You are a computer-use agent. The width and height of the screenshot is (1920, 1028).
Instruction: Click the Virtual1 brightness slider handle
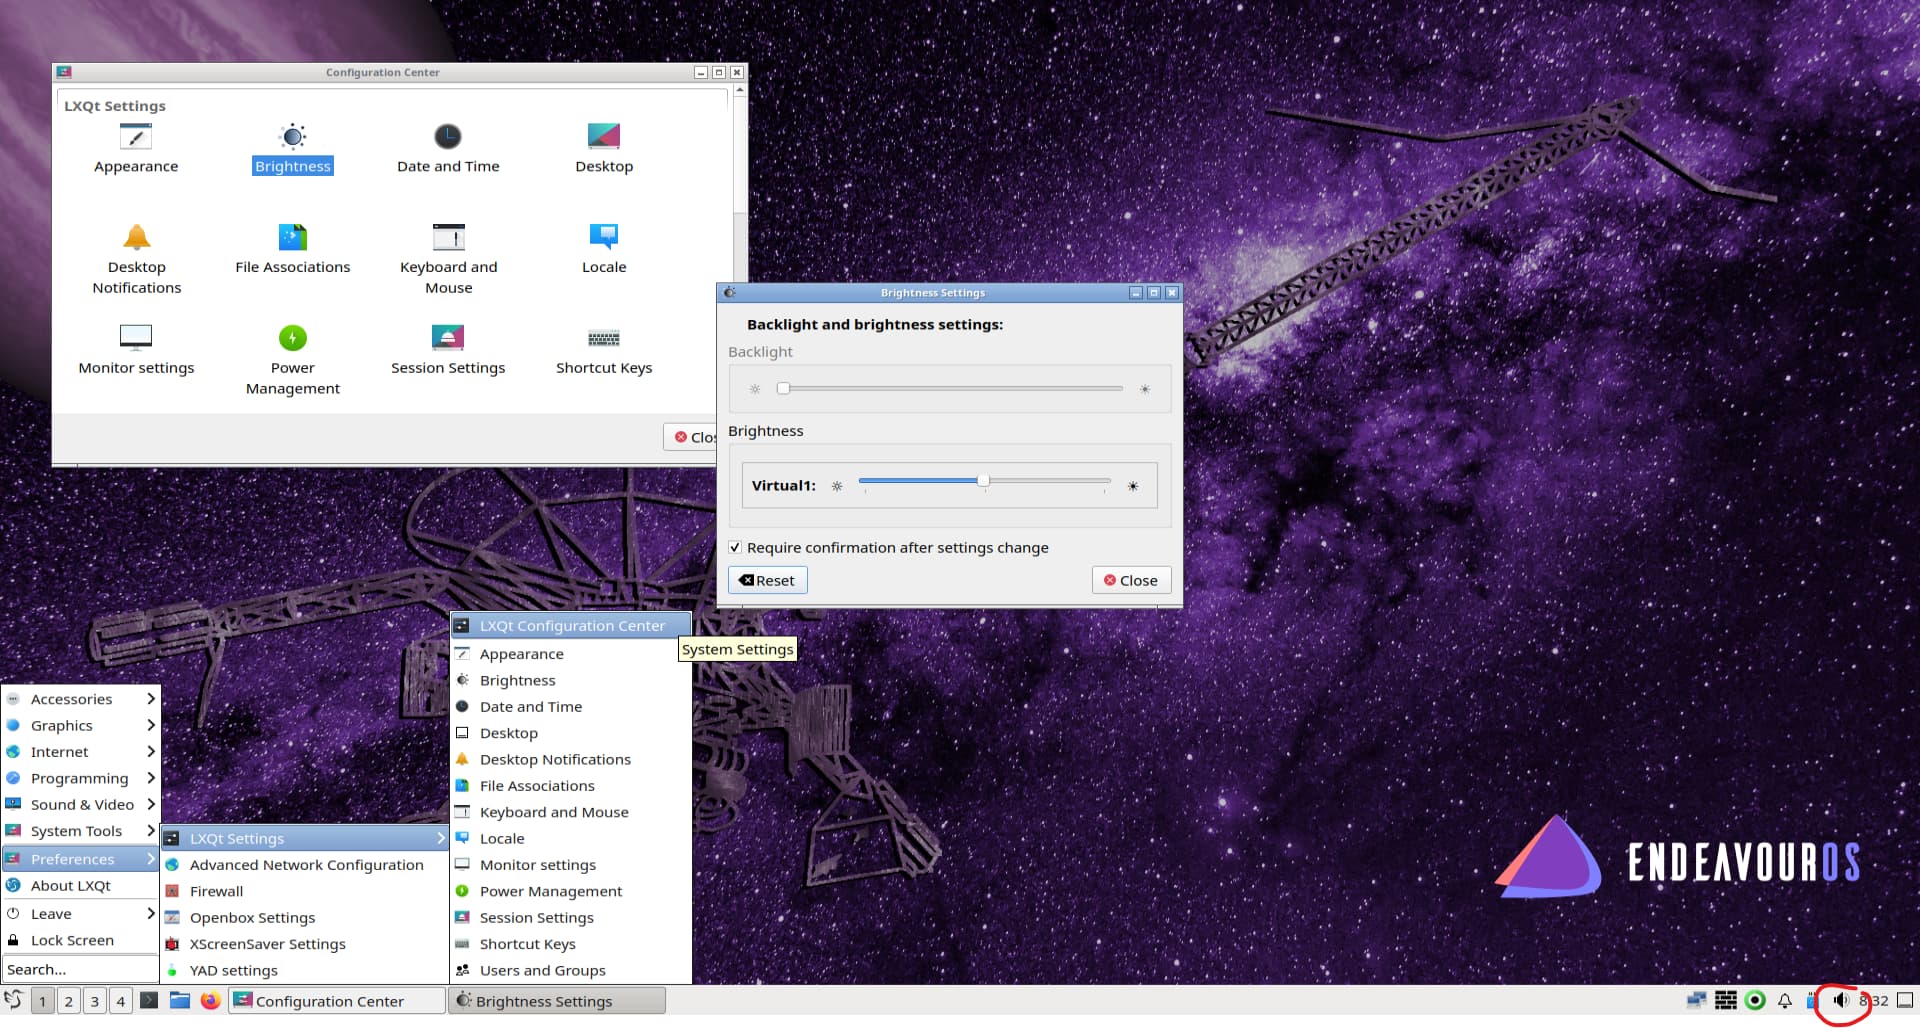(984, 481)
